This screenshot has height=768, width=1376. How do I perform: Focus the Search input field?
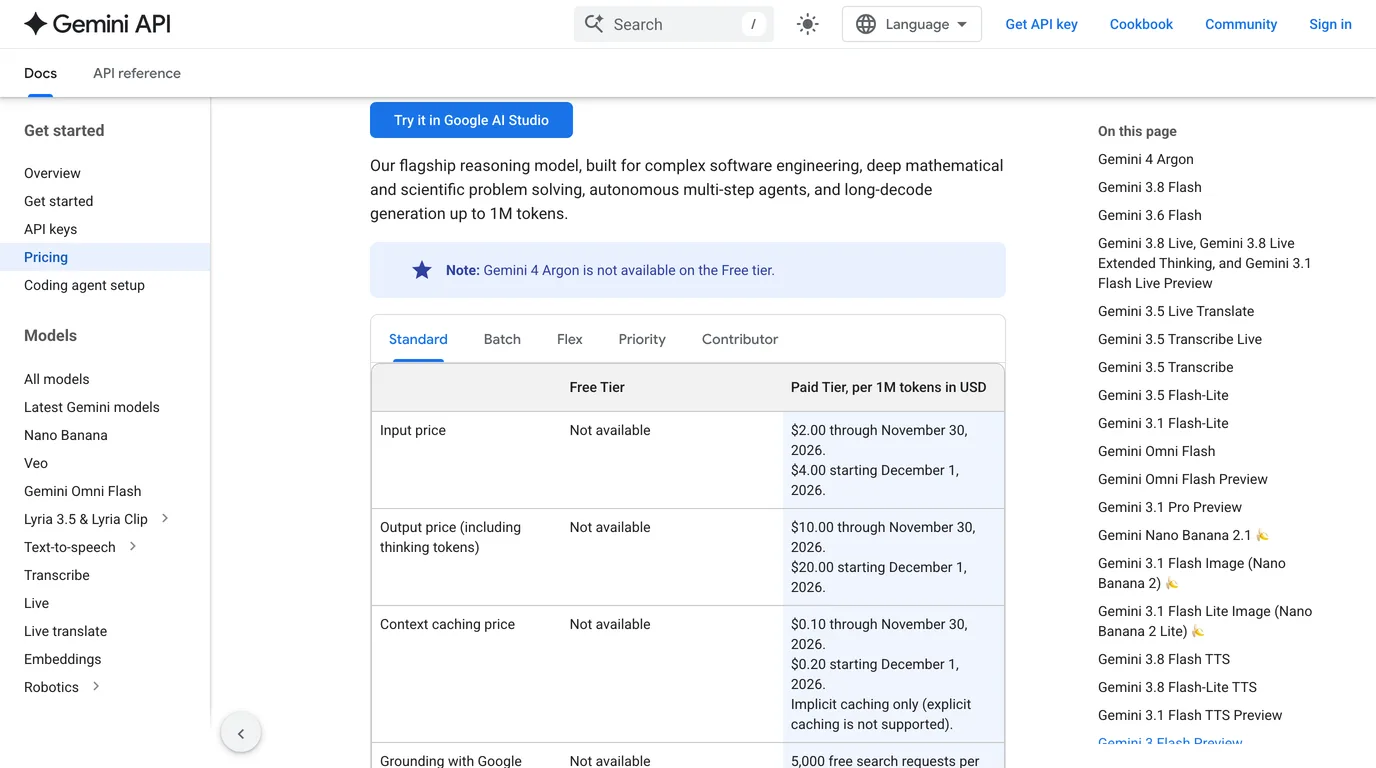pos(674,24)
